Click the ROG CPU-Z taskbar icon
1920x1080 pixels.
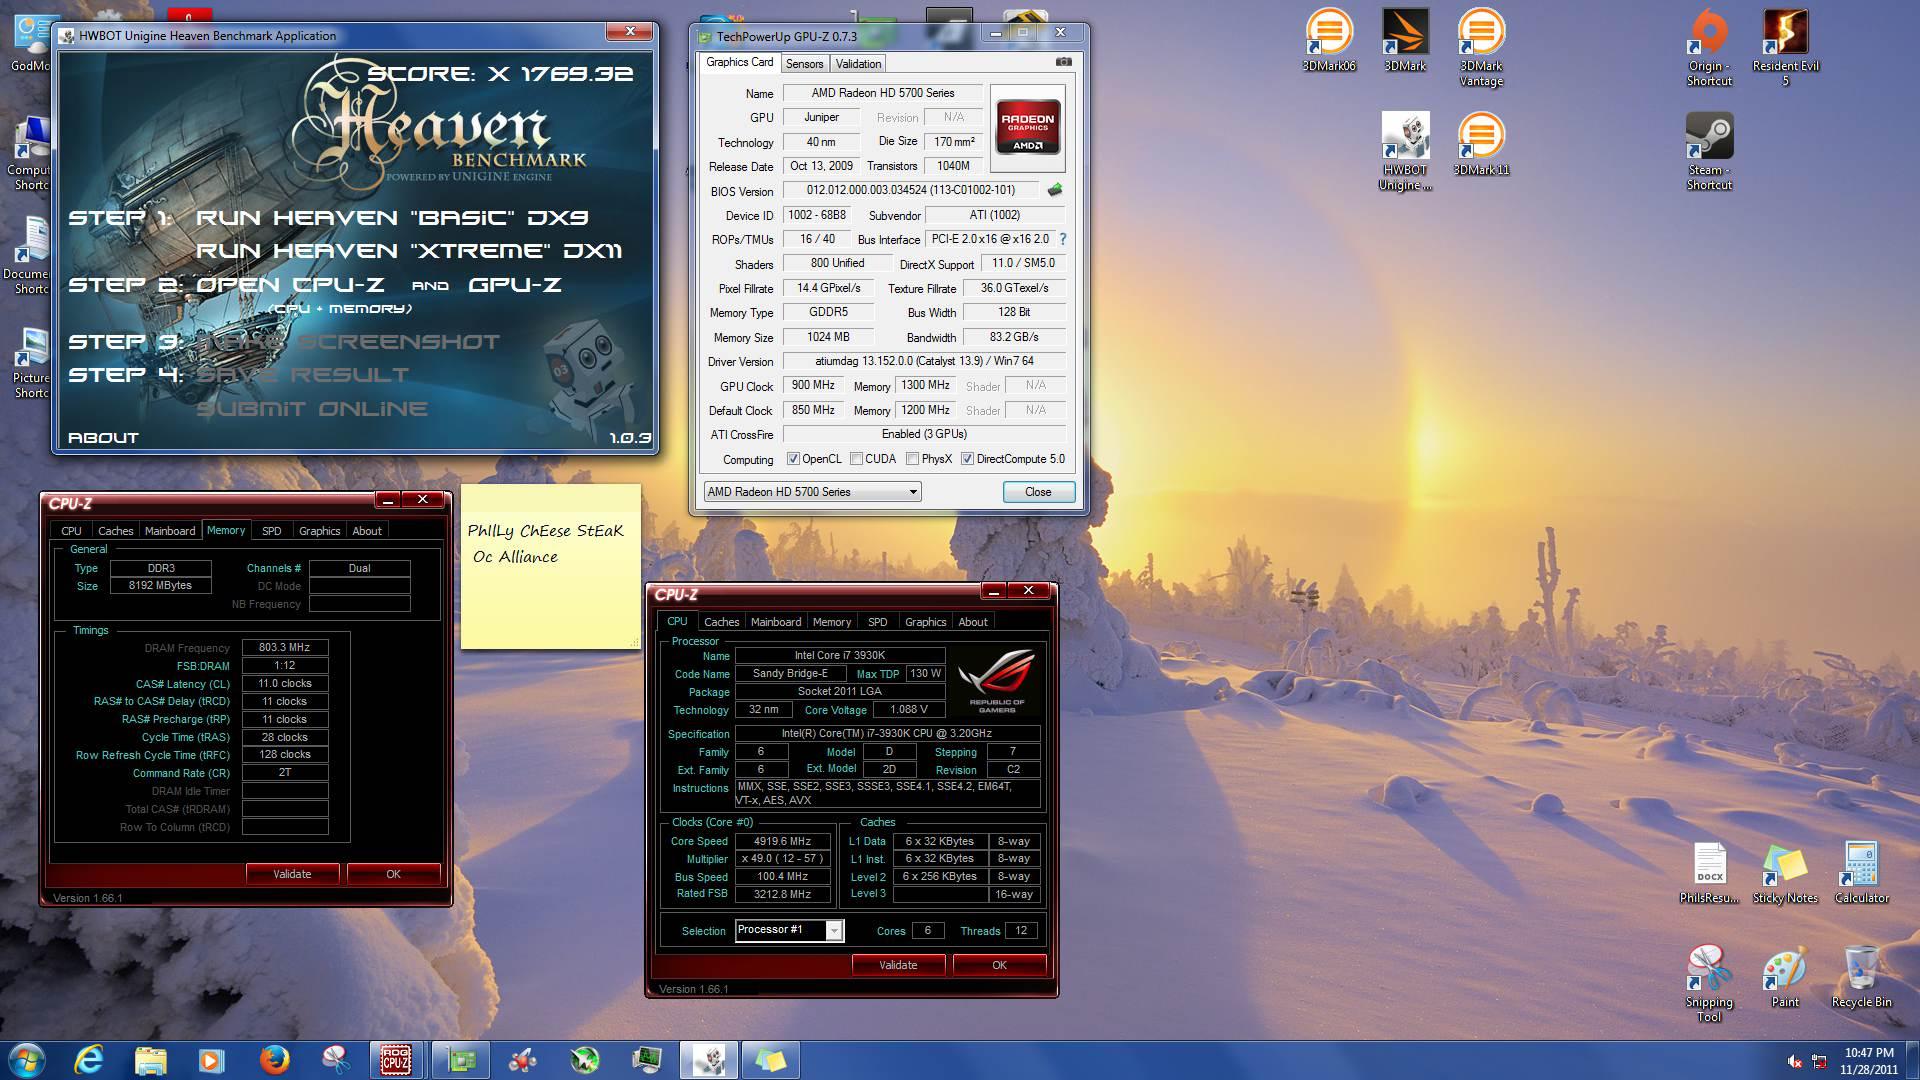click(397, 1059)
